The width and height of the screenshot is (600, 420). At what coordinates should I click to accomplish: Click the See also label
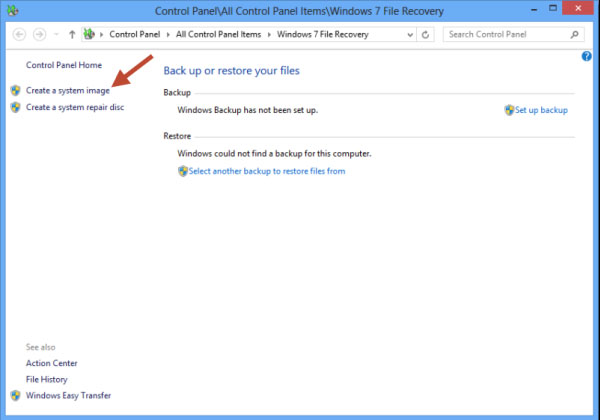coord(41,347)
